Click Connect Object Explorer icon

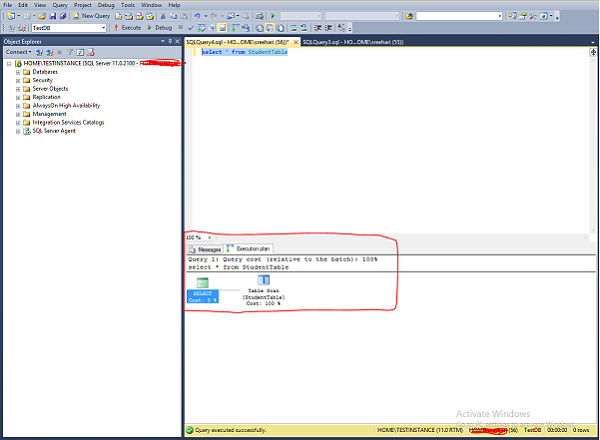pos(39,52)
